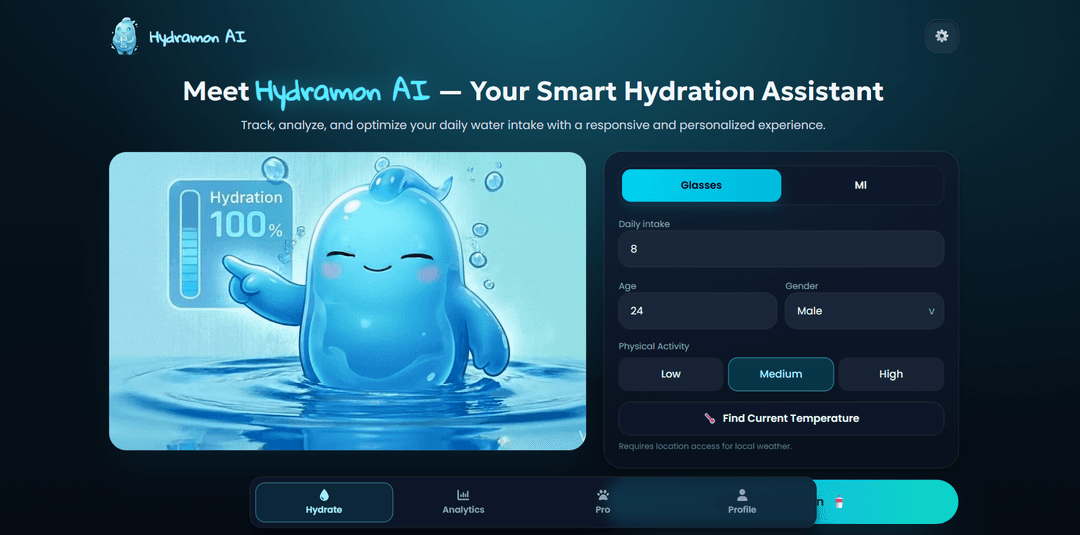This screenshot has width=1080, height=535.
Task: Click Hydramon AI brand text in header
Action: [198, 36]
